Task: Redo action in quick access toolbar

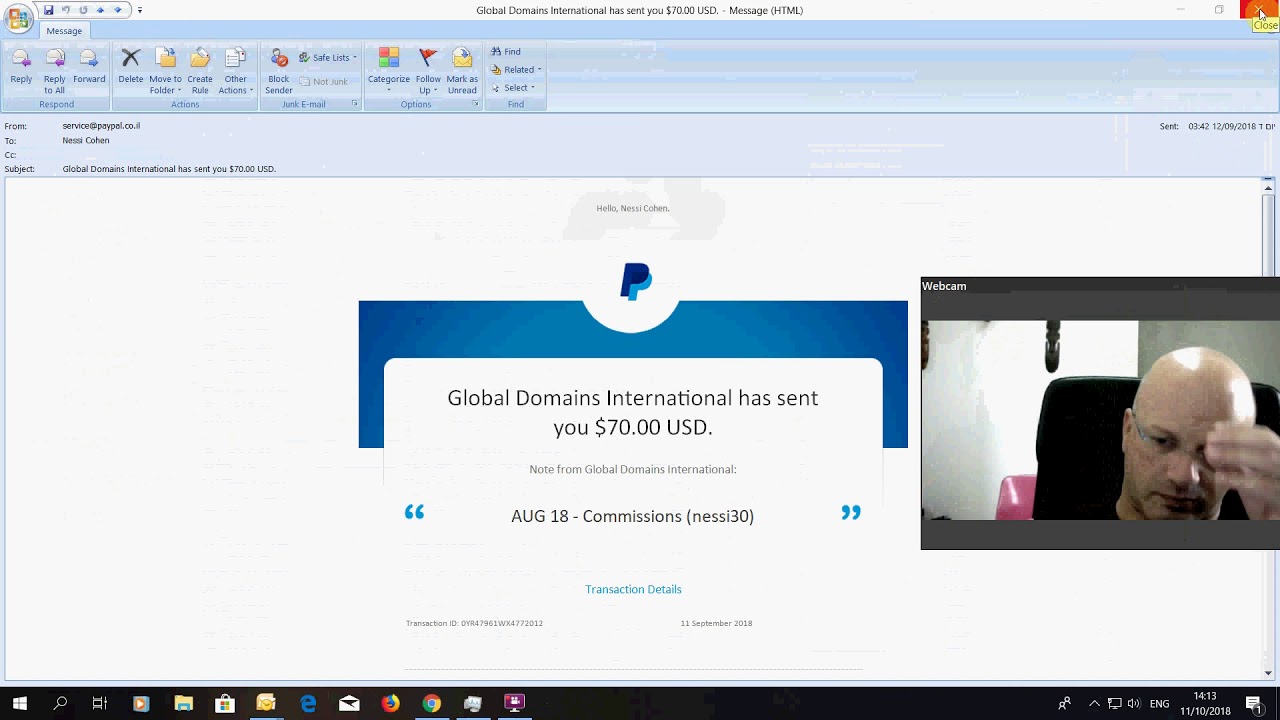Action: point(83,10)
